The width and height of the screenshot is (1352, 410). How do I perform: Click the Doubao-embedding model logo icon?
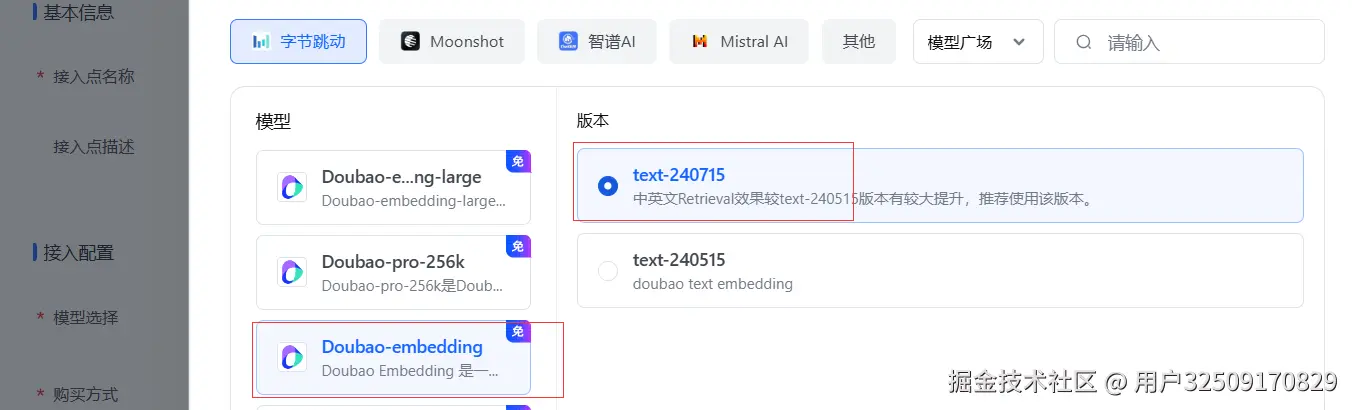click(x=292, y=357)
